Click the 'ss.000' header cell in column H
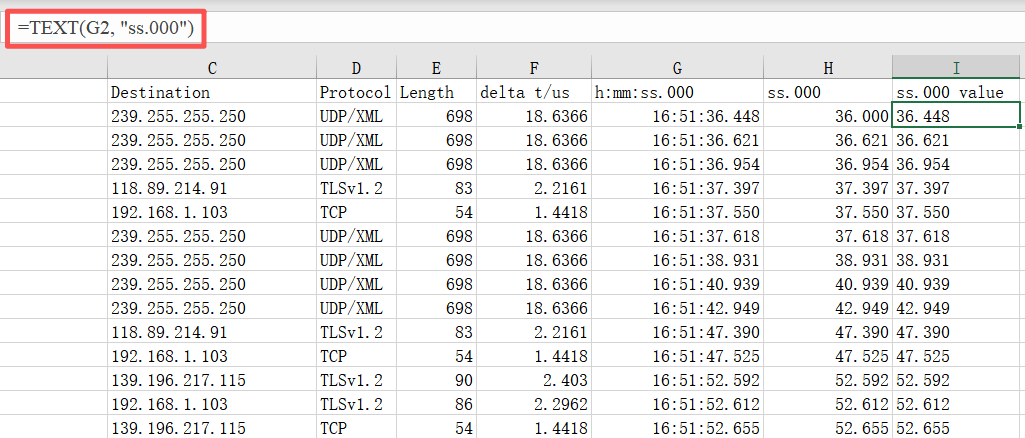The height and width of the screenshot is (438, 1025). point(828,92)
